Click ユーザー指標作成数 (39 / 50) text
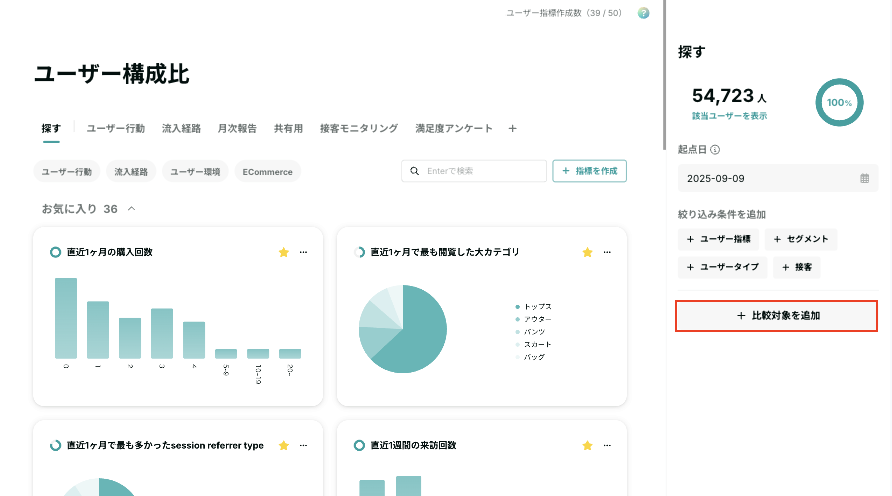This screenshot has height=496, width=892. [x=564, y=13]
